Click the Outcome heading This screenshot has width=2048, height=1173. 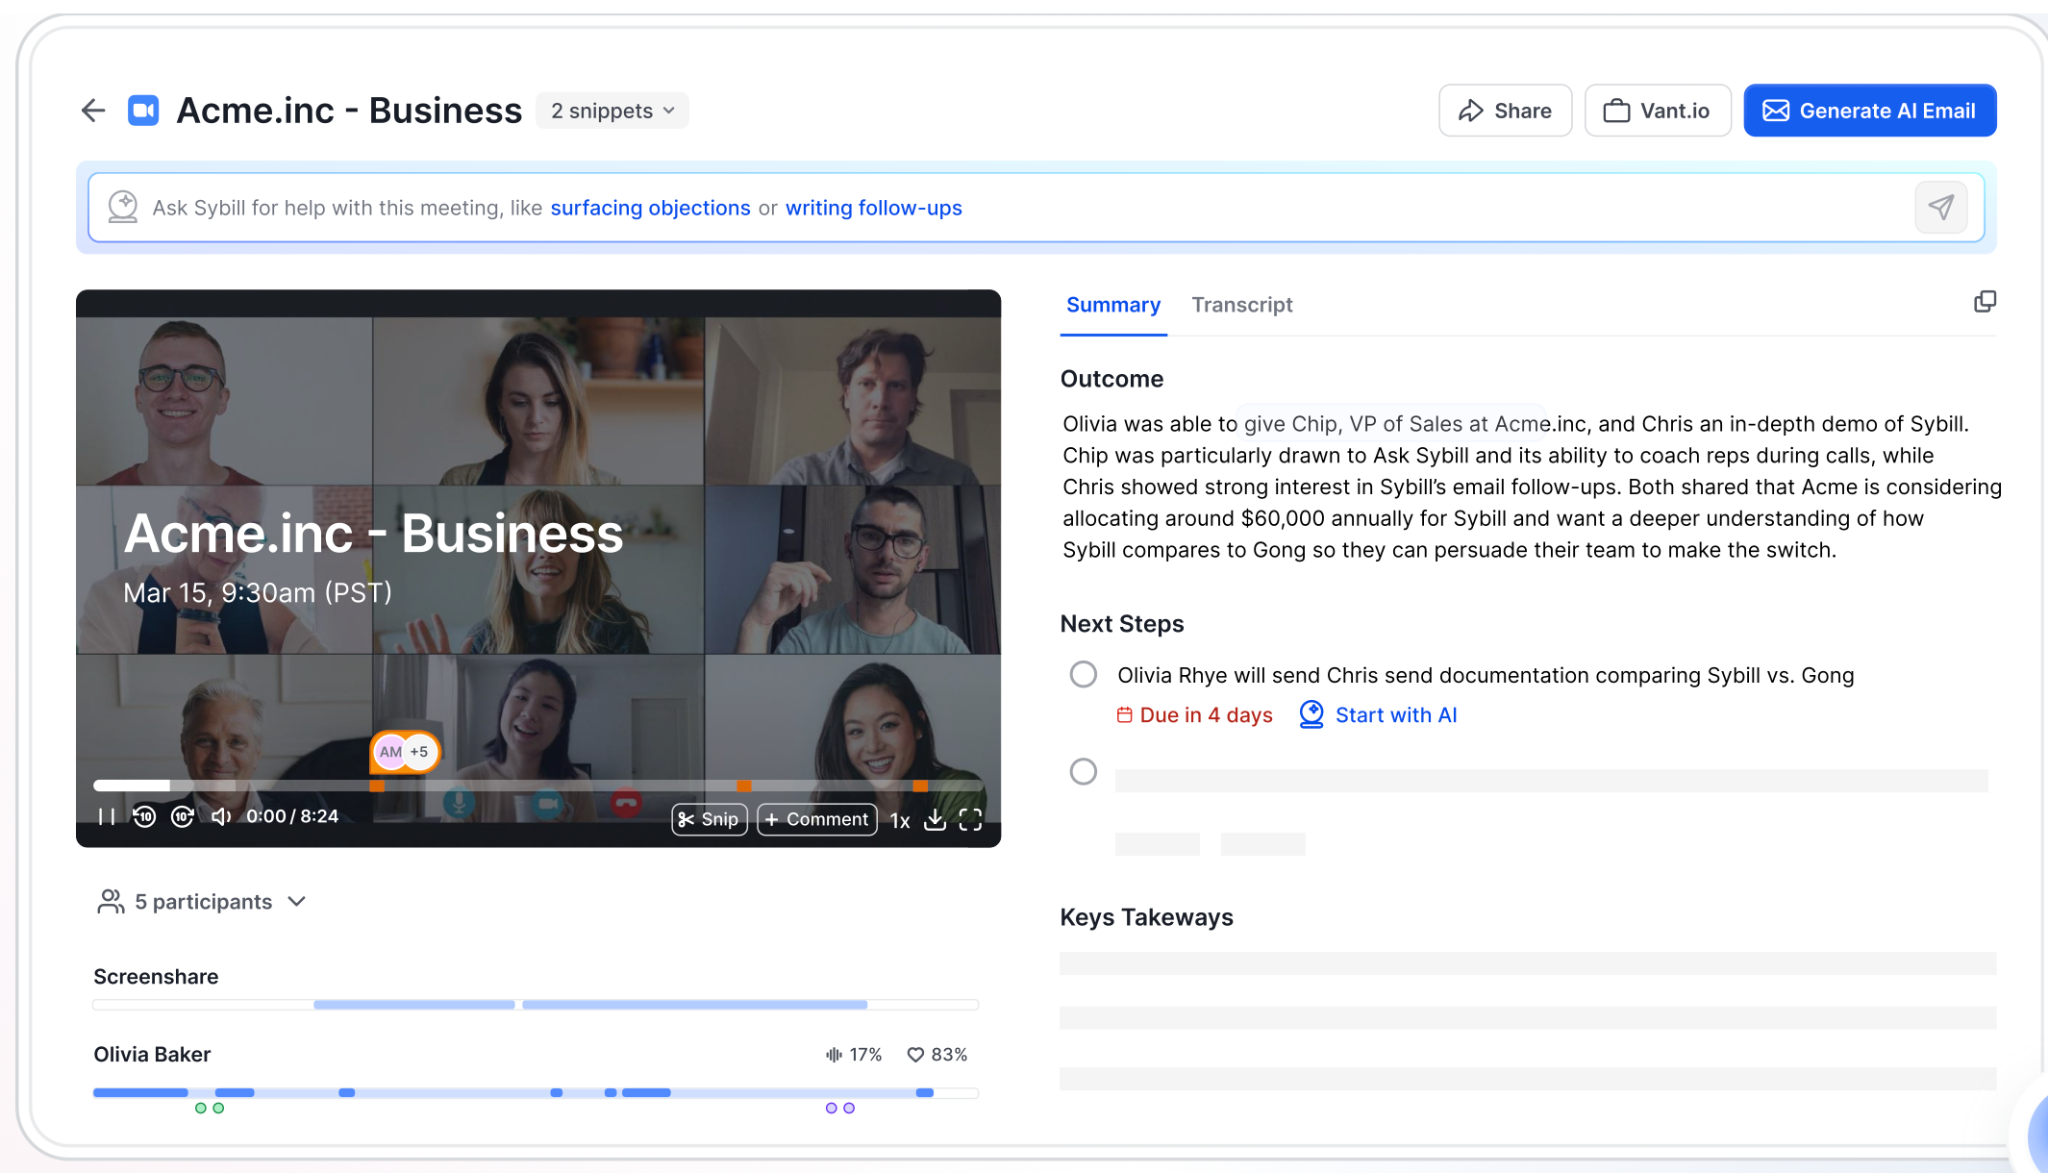pos(1112,379)
